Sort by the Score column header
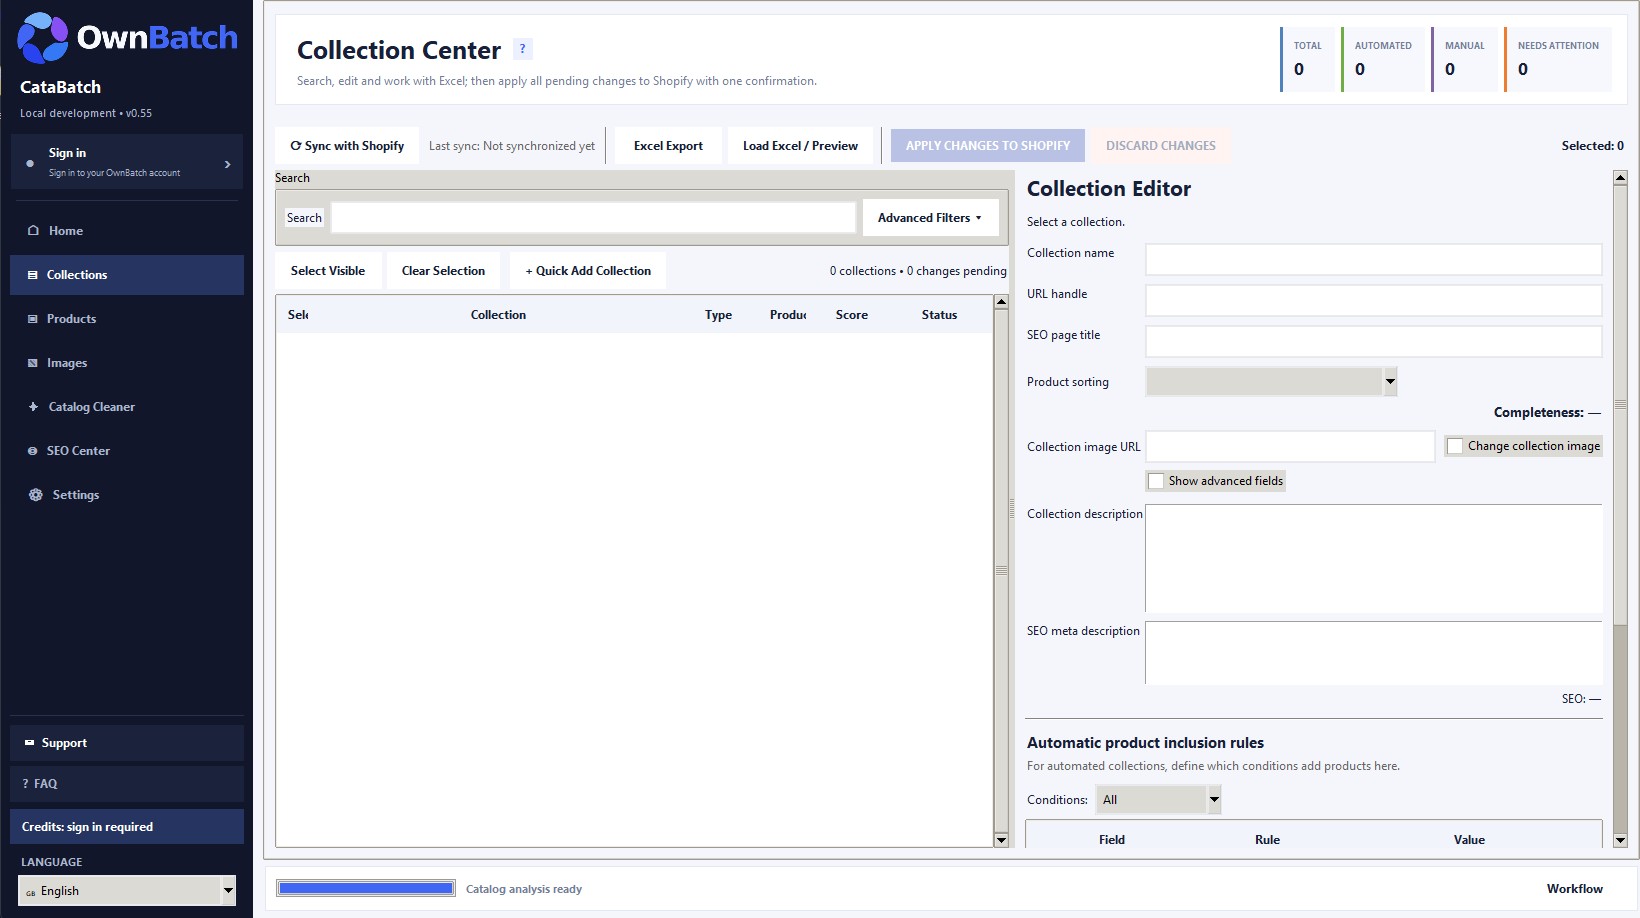Viewport: 1640px width, 918px height. tap(852, 315)
